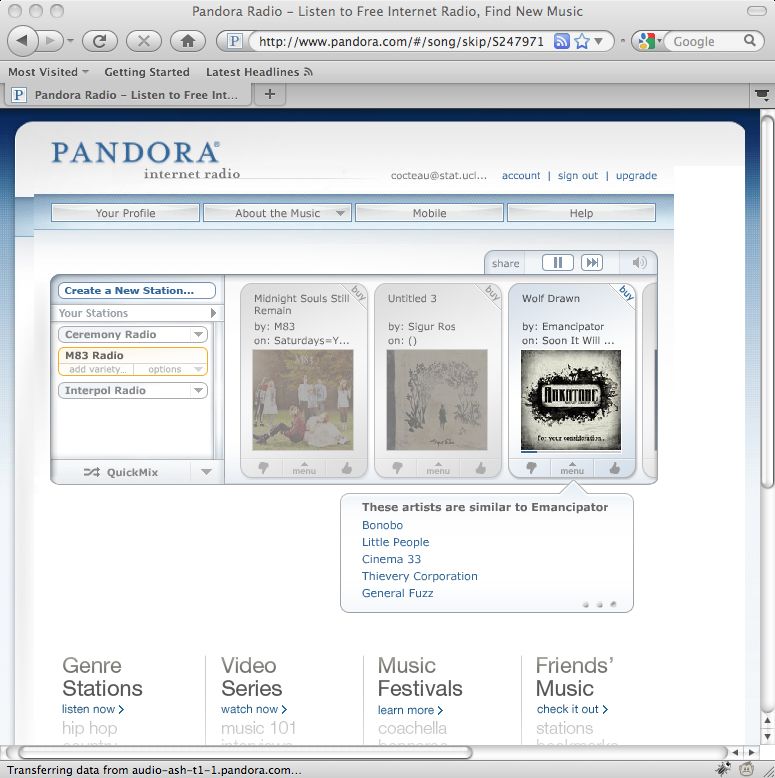
Task: Click the Sigur Ros album artwork
Action: tap(437, 400)
